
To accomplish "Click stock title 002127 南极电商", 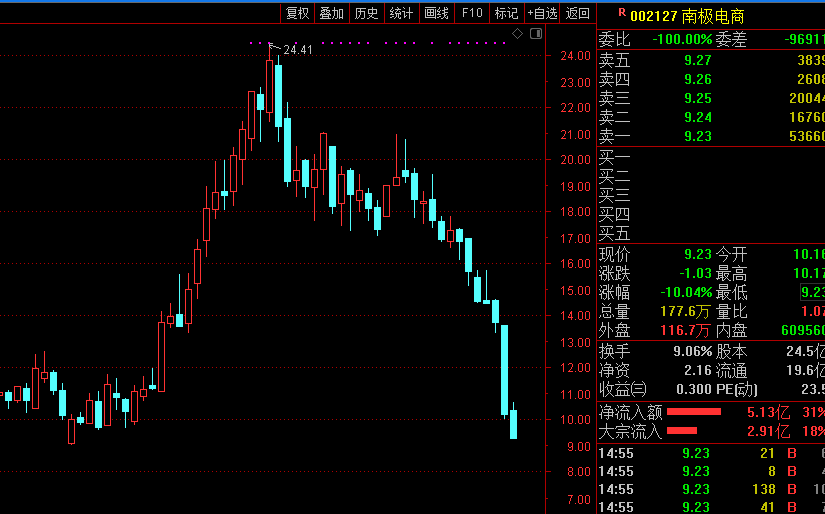I will [x=687, y=16].
